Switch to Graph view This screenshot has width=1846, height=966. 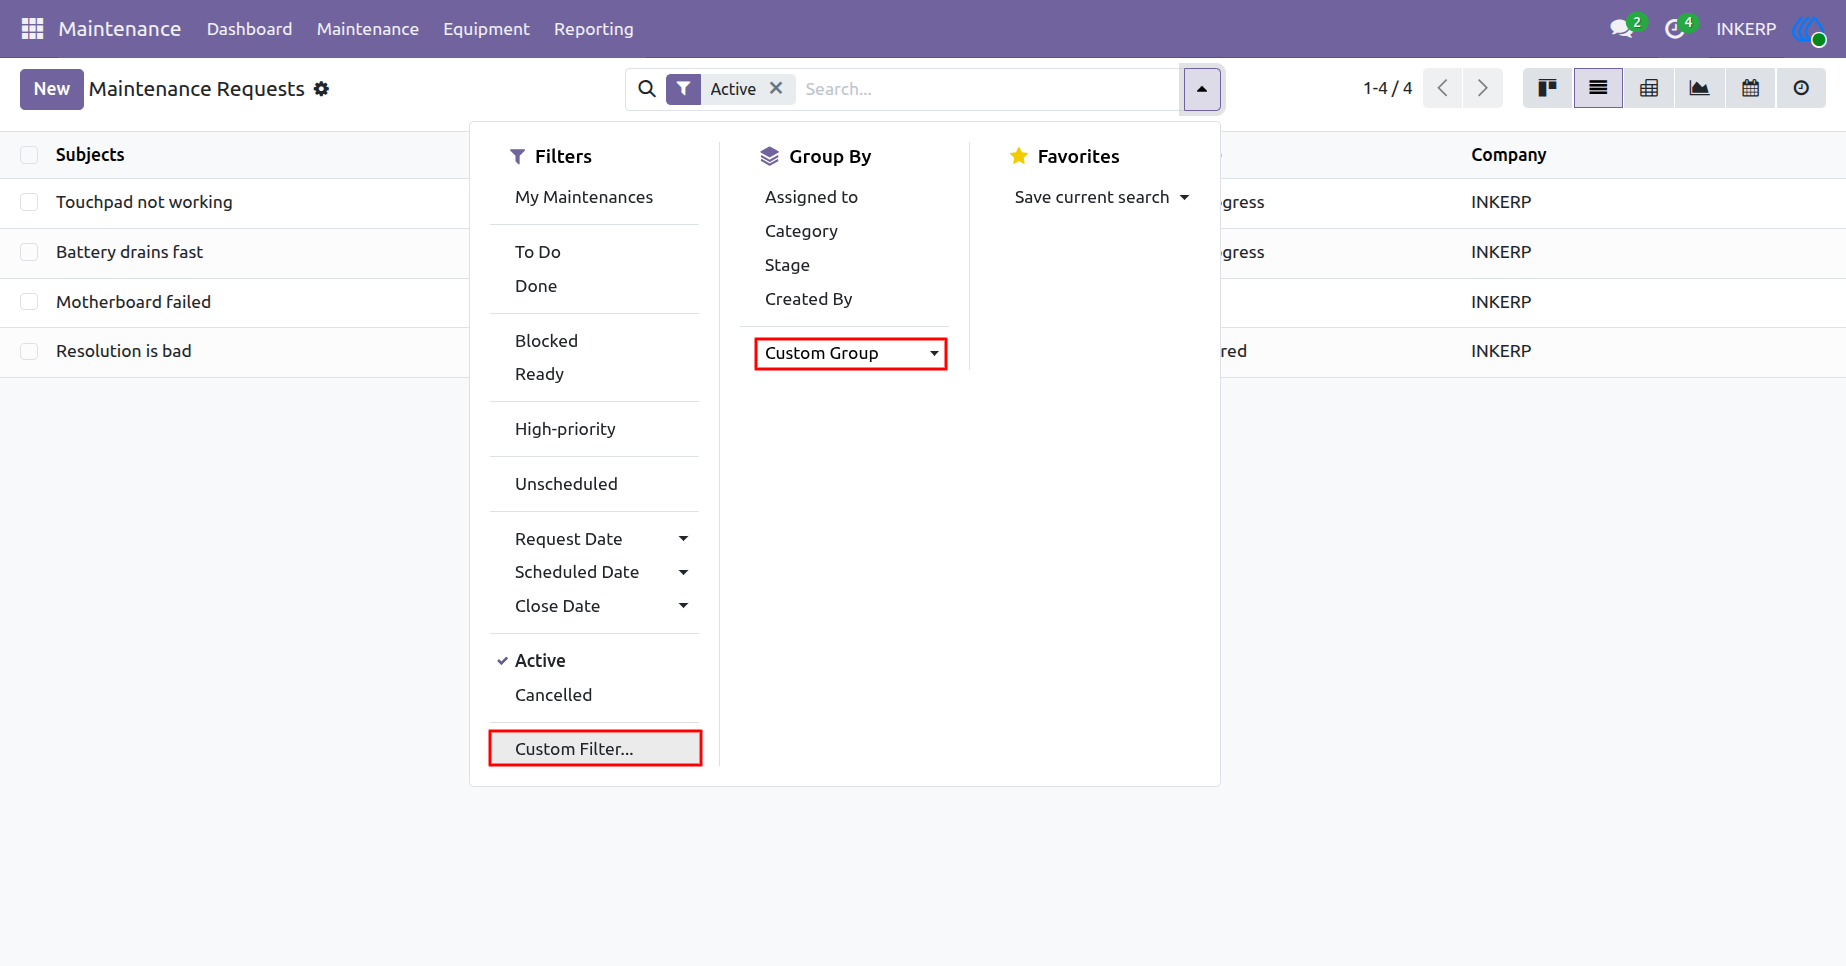coord(1699,88)
